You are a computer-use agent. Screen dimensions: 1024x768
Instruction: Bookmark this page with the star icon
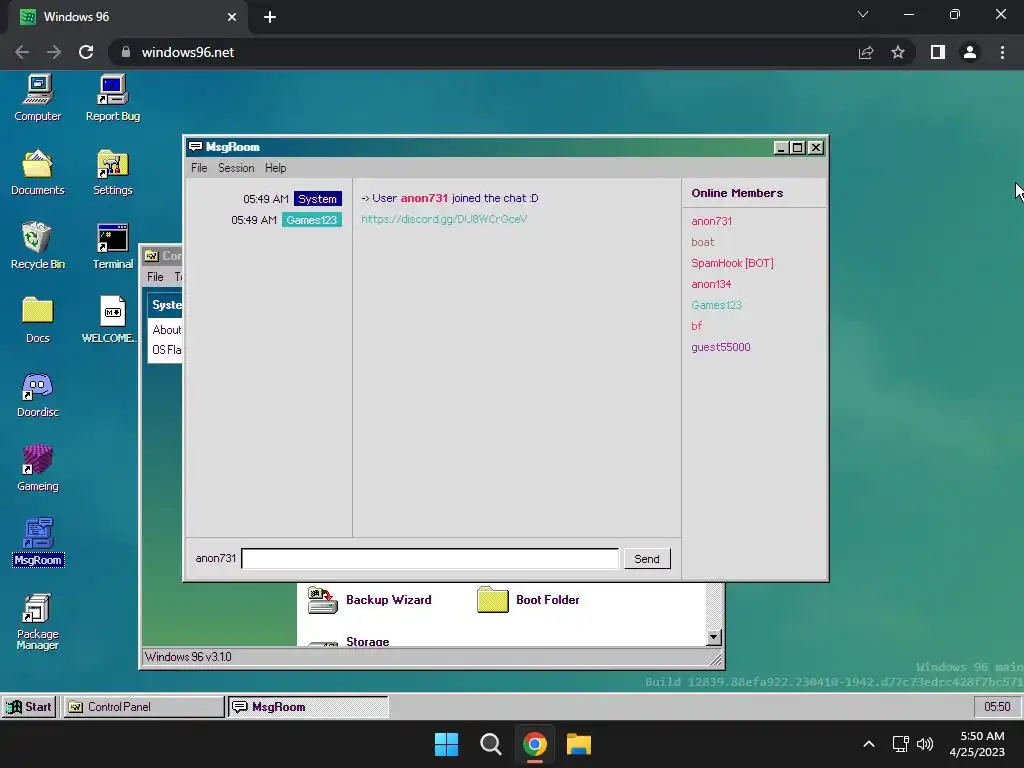click(x=898, y=52)
